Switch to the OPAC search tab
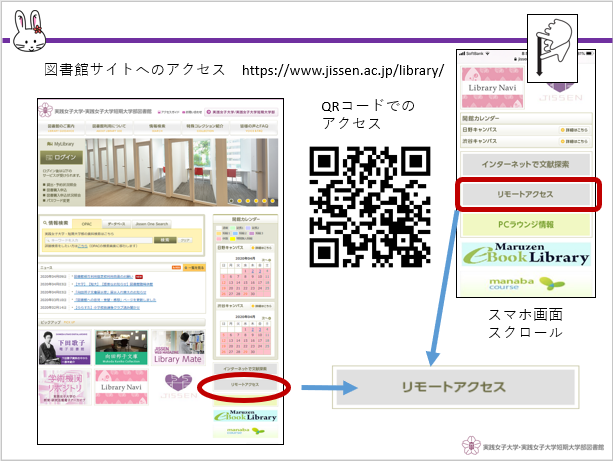The image size is (613, 461). pos(87,224)
